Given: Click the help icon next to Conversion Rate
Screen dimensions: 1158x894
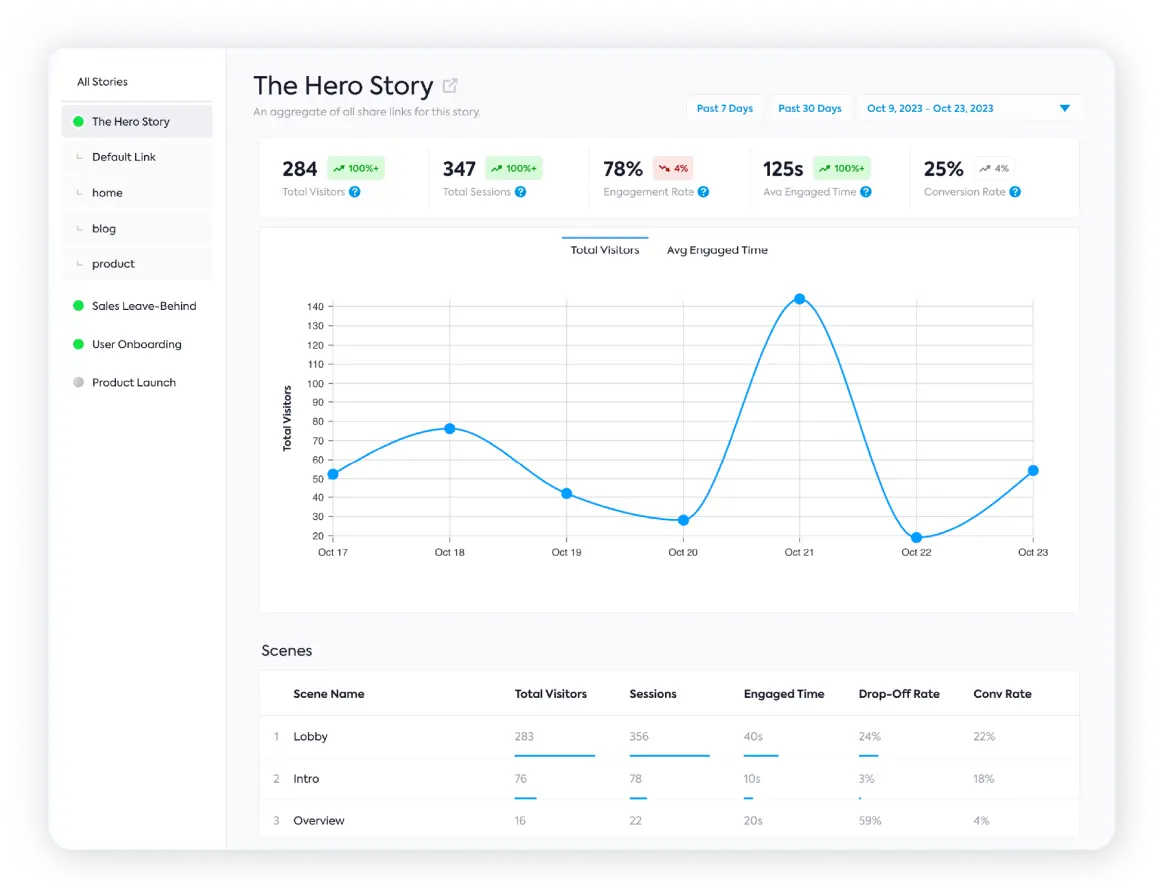Looking at the screenshot, I should [1015, 192].
